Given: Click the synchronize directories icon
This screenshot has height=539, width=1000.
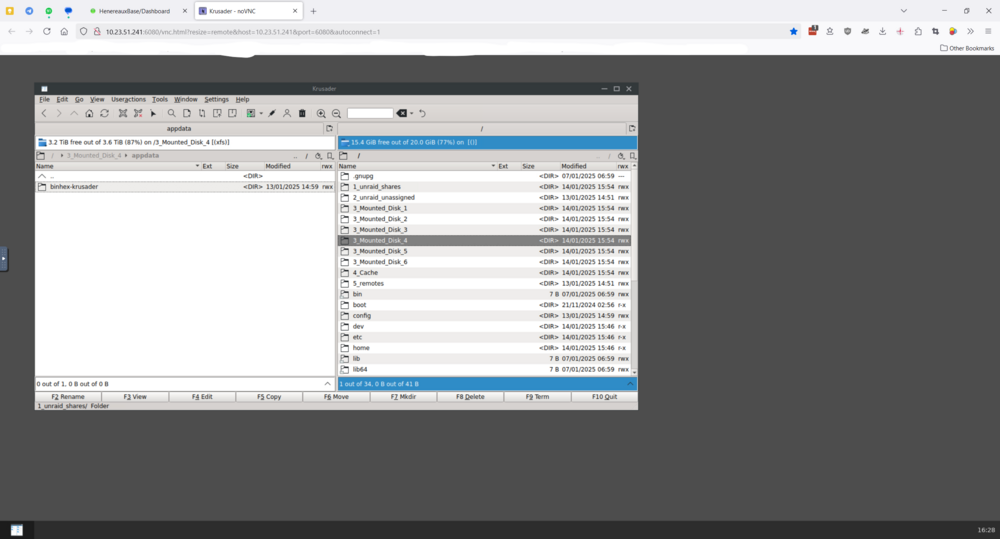Looking at the screenshot, I should [x=202, y=114].
